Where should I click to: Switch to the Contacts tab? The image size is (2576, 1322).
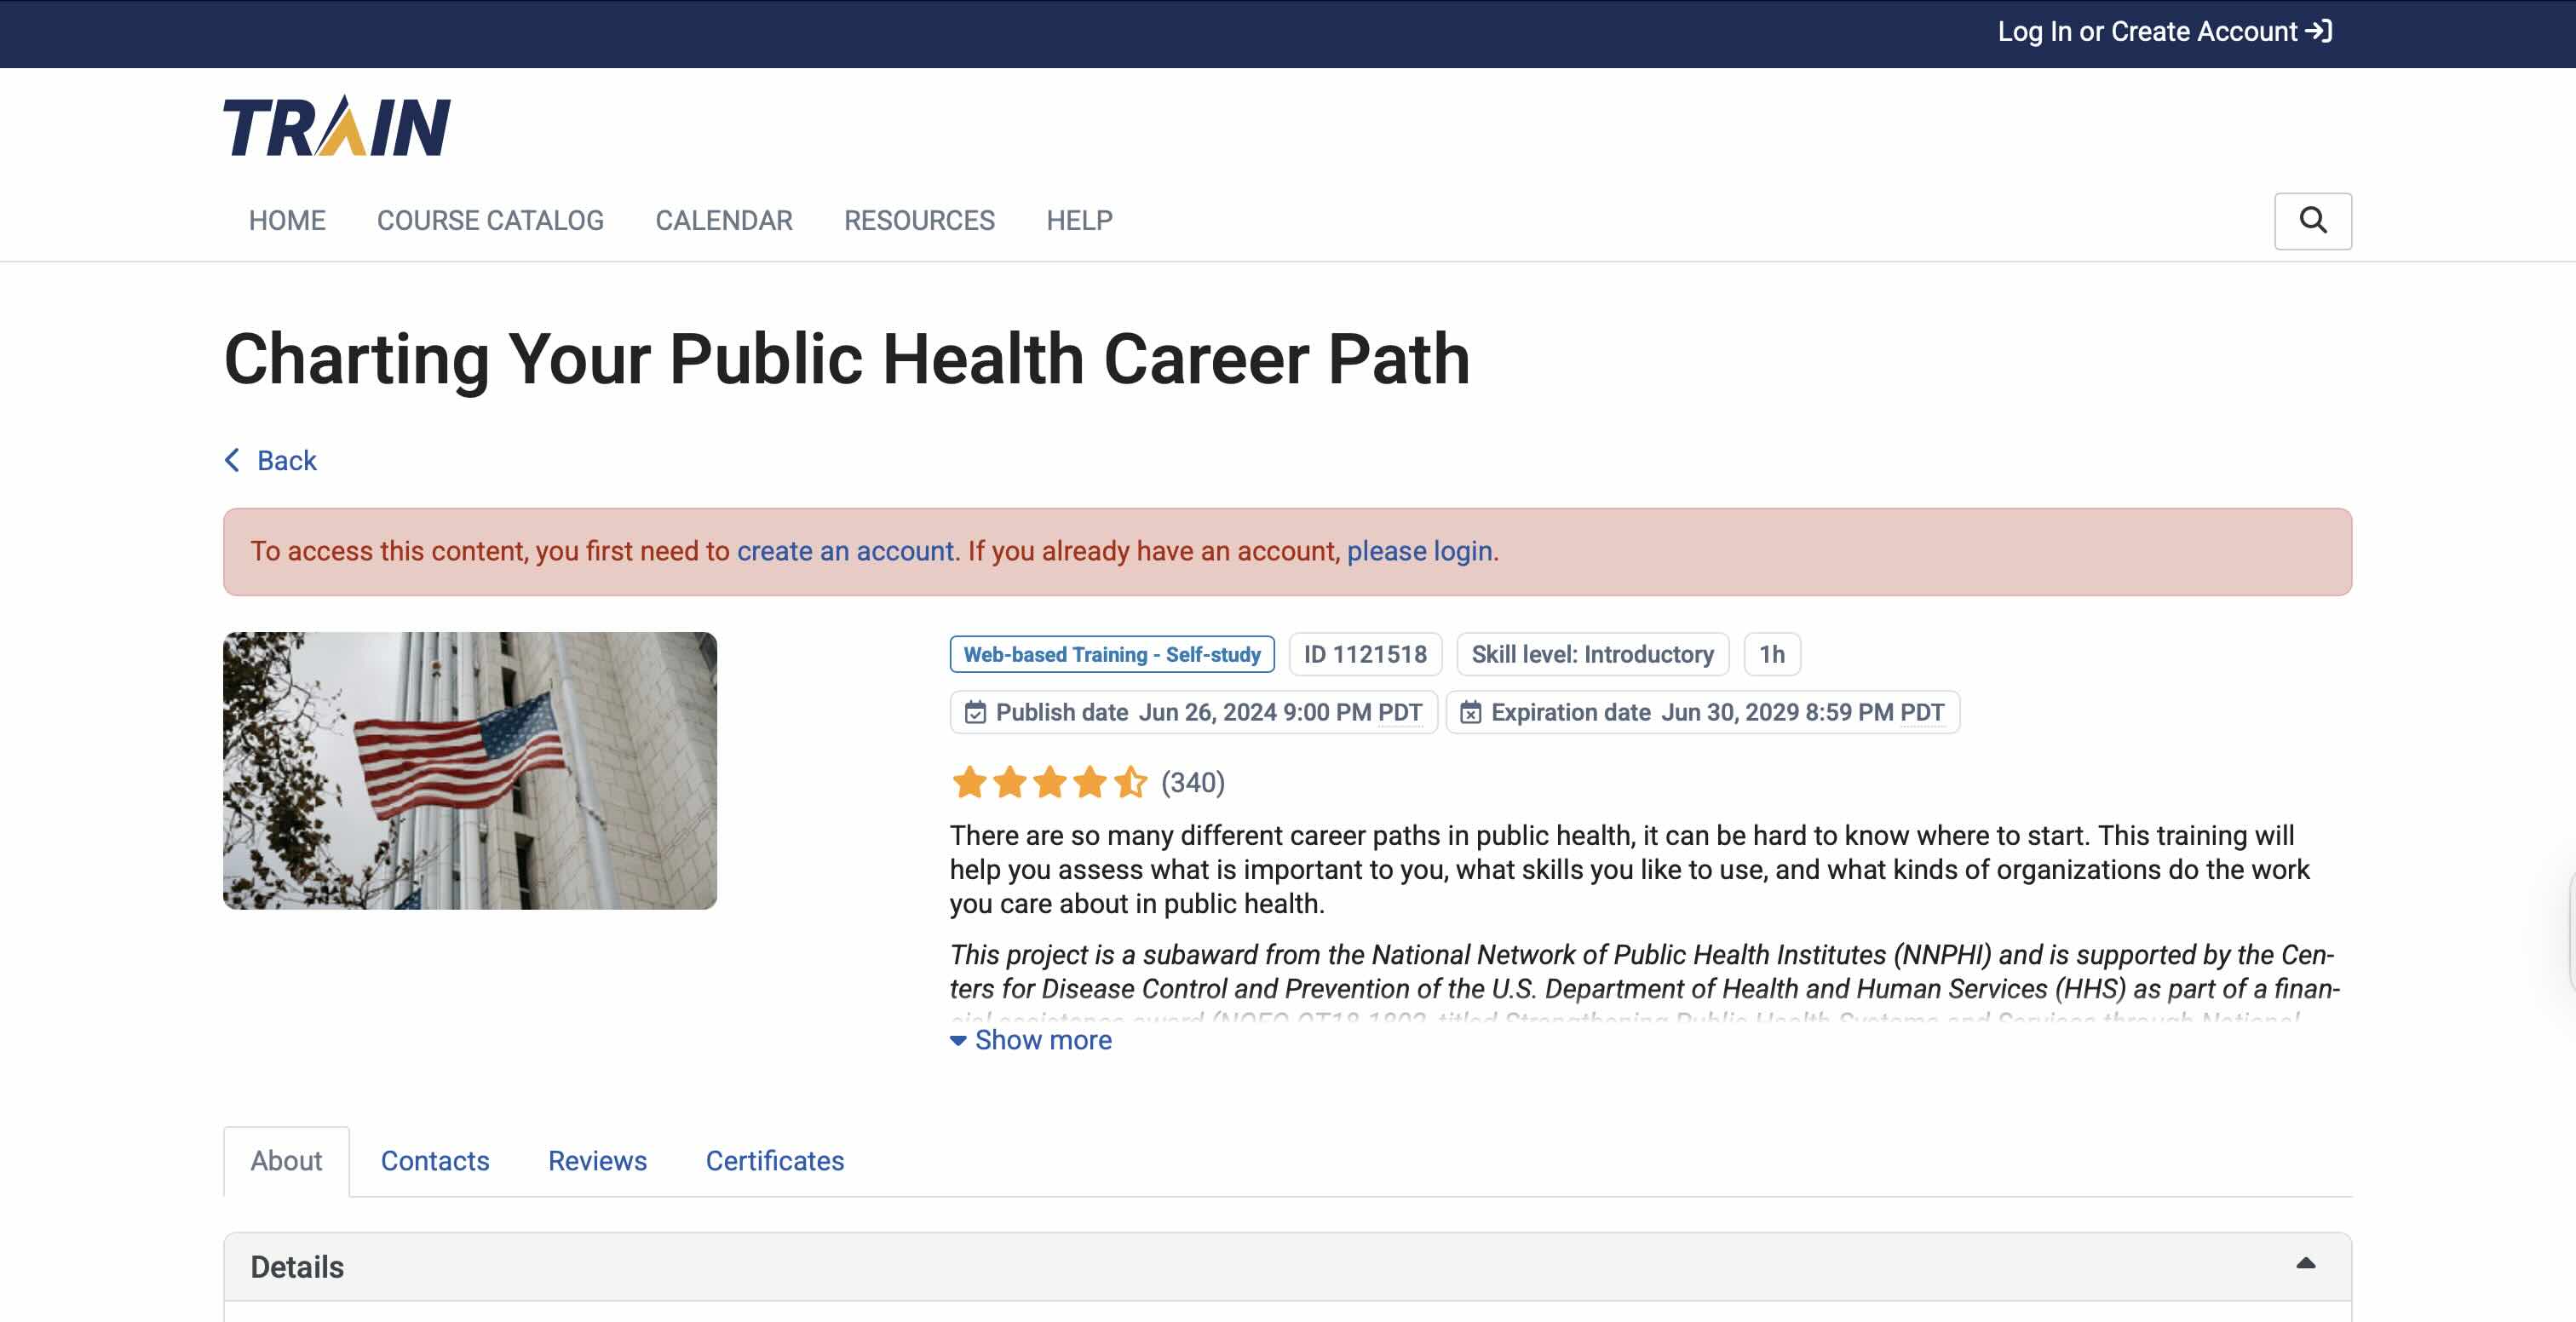click(x=435, y=1161)
